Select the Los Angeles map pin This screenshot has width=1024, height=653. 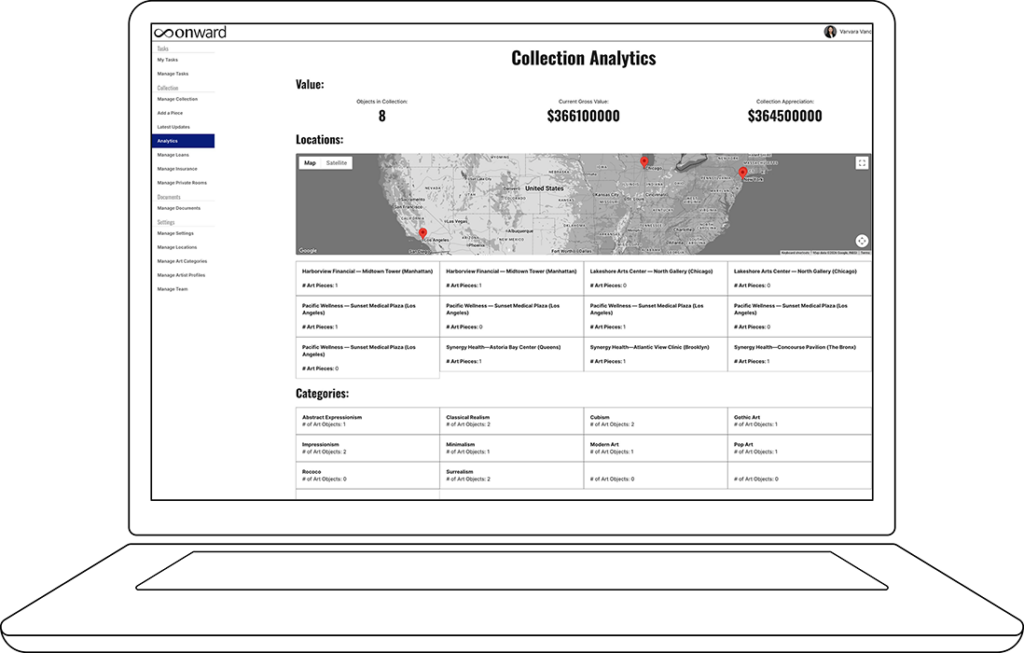(x=422, y=233)
